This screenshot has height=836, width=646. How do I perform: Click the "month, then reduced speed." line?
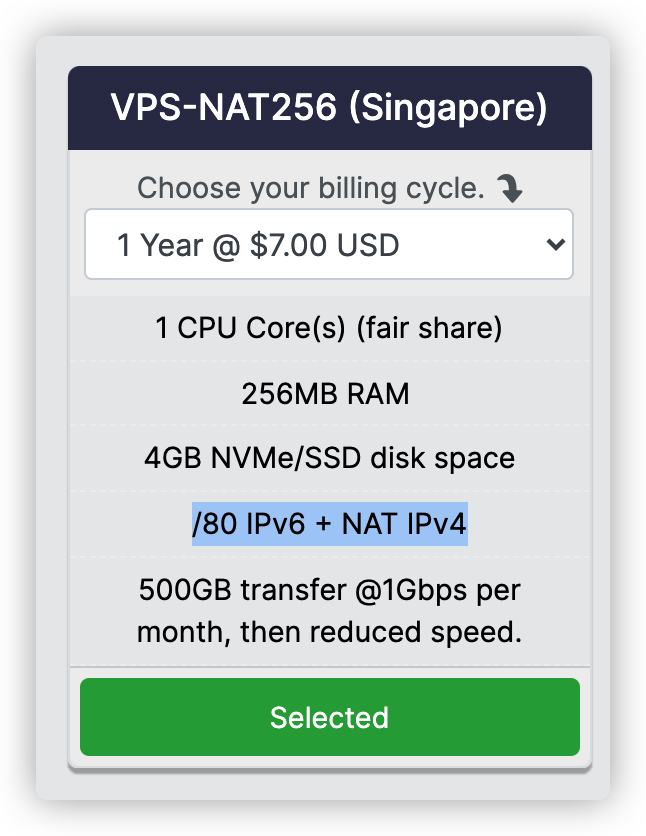pos(329,633)
